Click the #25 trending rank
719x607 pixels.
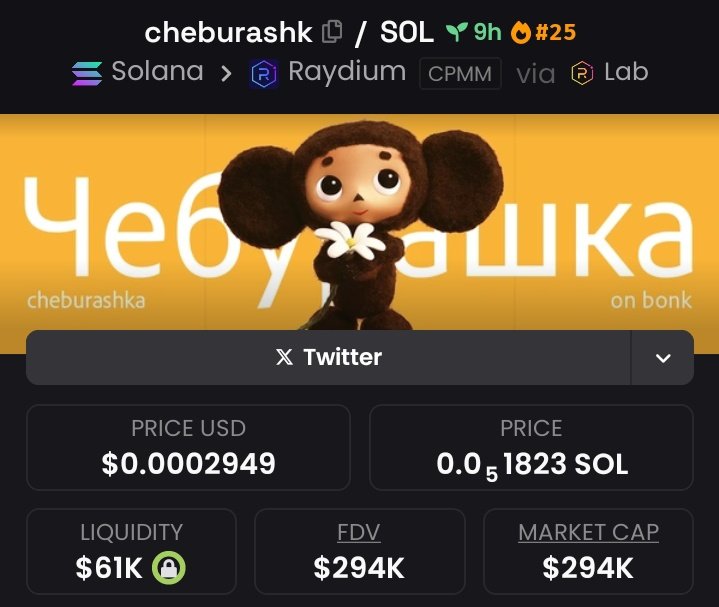pos(555,32)
